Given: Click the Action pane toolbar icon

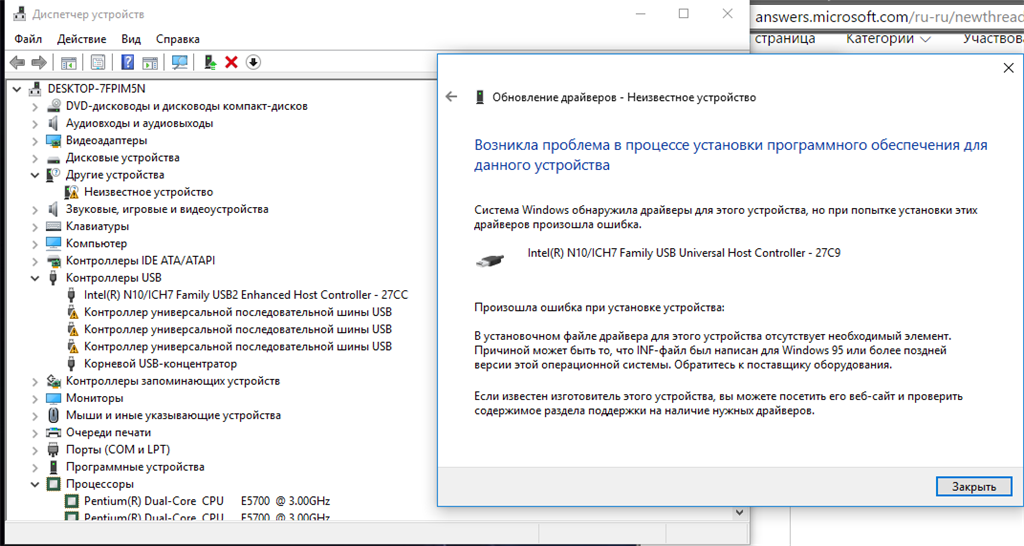Looking at the screenshot, I should pyautogui.click(x=150, y=62).
